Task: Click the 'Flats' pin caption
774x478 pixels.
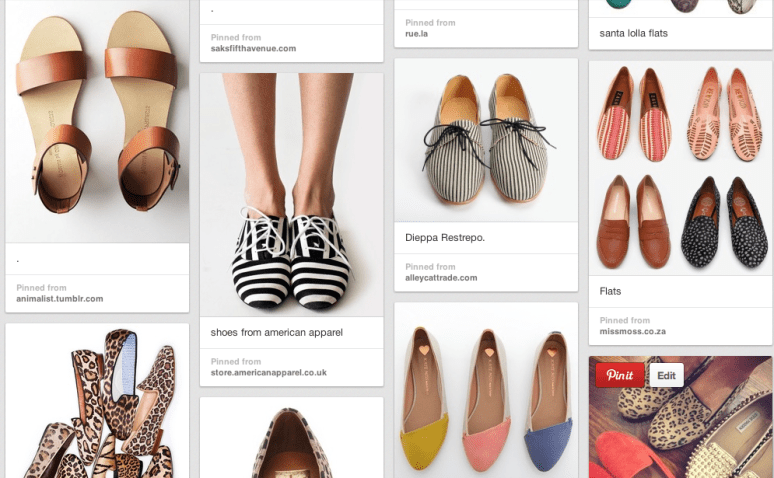Action: (610, 291)
